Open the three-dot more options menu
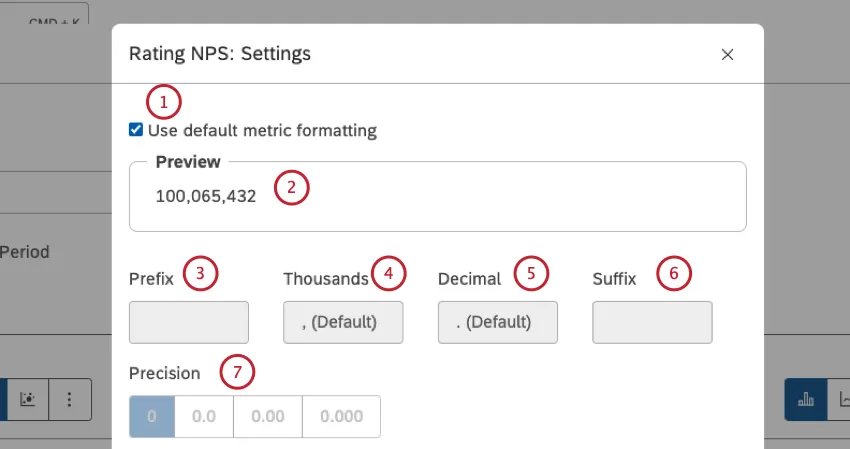 (x=69, y=399)
